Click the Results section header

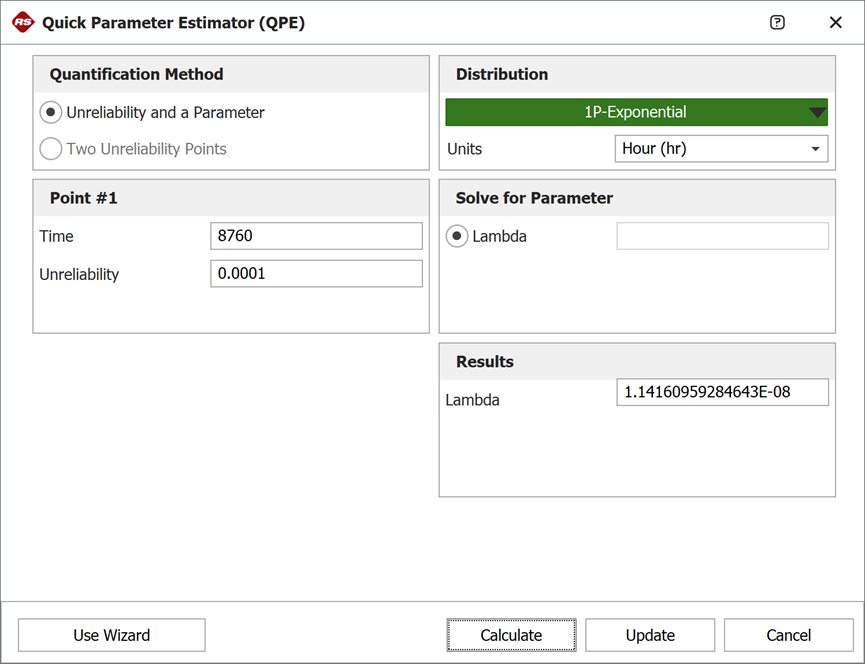(485, 362)
